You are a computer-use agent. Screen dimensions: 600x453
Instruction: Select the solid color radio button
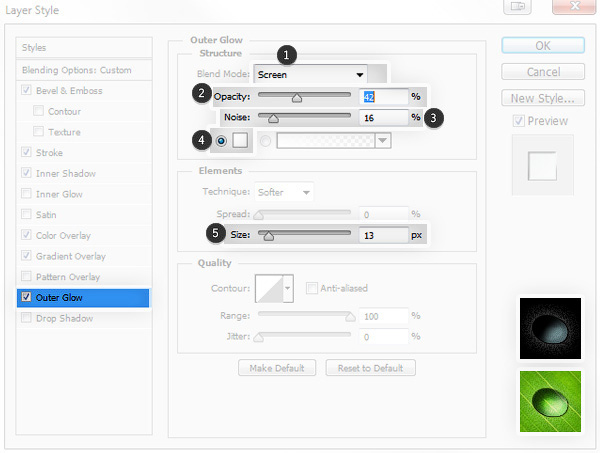[221, 141]
